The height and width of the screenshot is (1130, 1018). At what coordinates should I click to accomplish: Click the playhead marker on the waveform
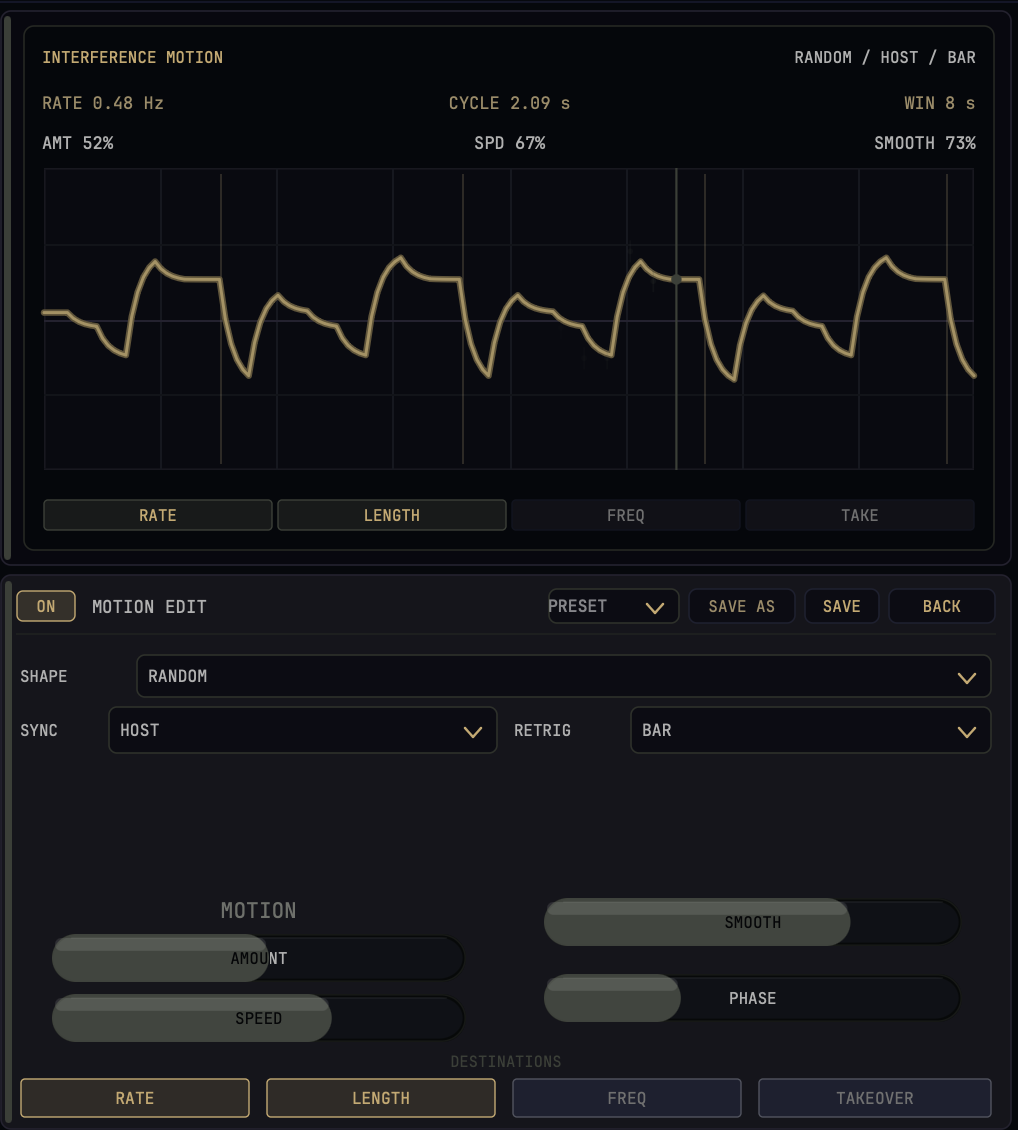pos(676,280)
